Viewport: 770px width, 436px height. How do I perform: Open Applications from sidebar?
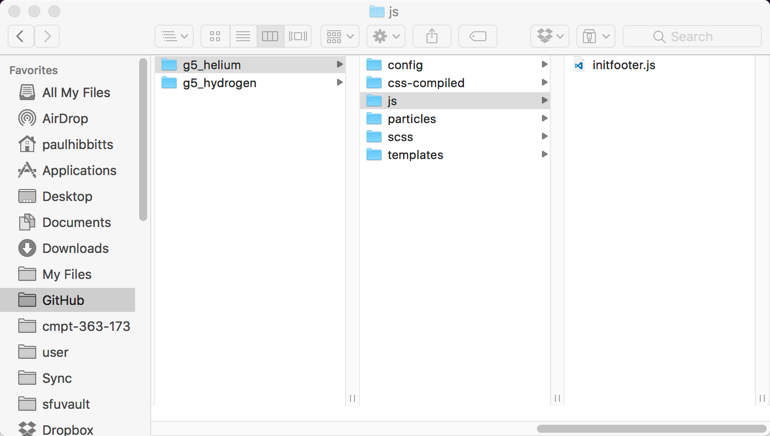[67, 170]
